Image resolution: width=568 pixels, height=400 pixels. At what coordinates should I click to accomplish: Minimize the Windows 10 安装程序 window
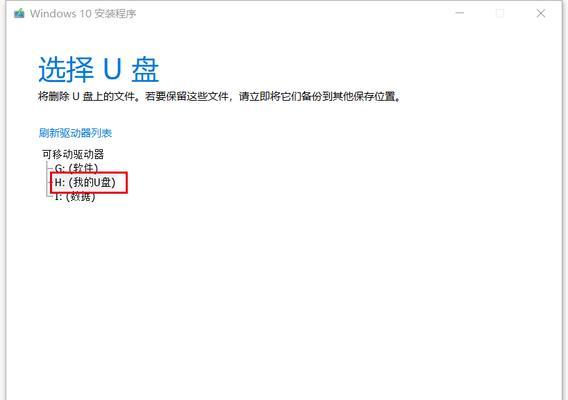[460, 13]
